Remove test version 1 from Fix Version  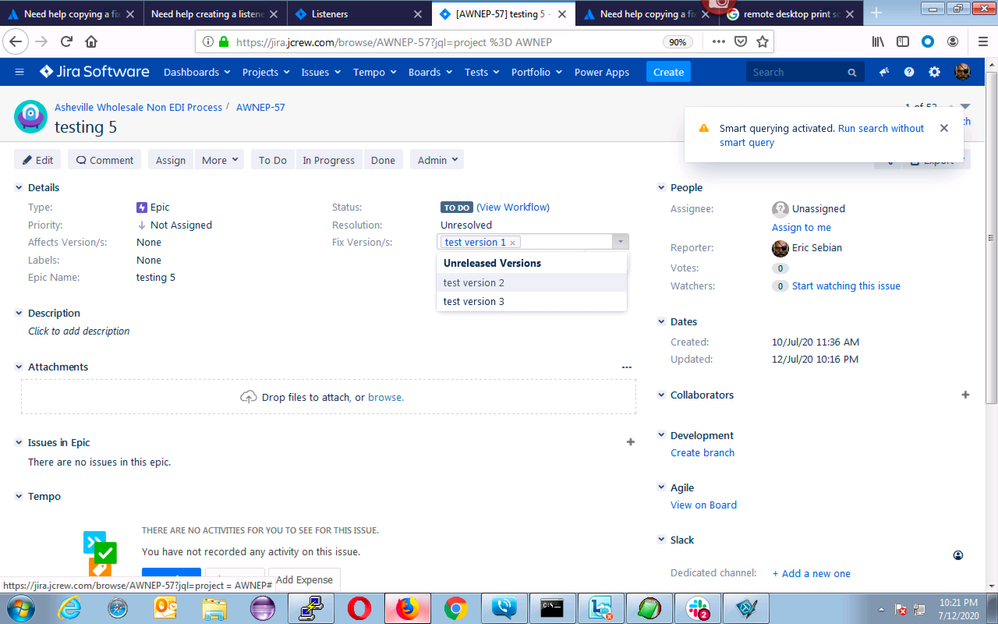pos(512,243)
